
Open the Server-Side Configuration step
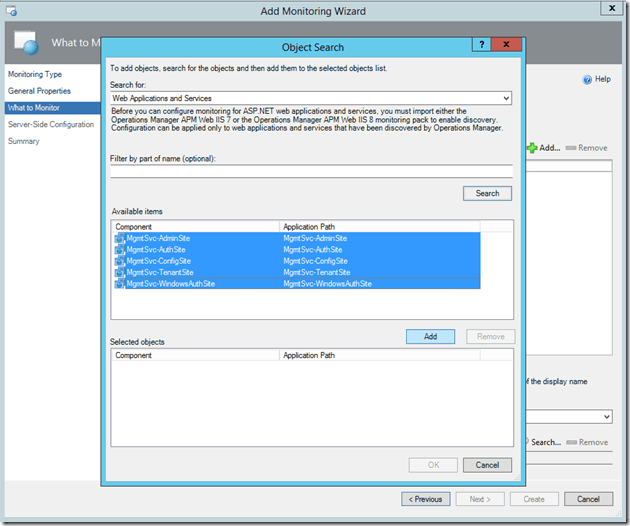(x=51, y=124)
